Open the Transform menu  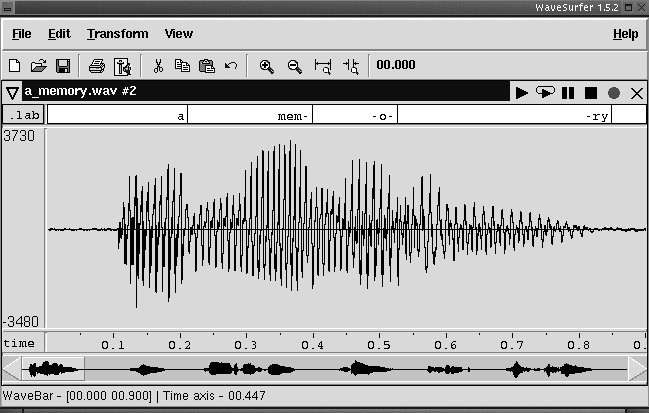(117, 33)
